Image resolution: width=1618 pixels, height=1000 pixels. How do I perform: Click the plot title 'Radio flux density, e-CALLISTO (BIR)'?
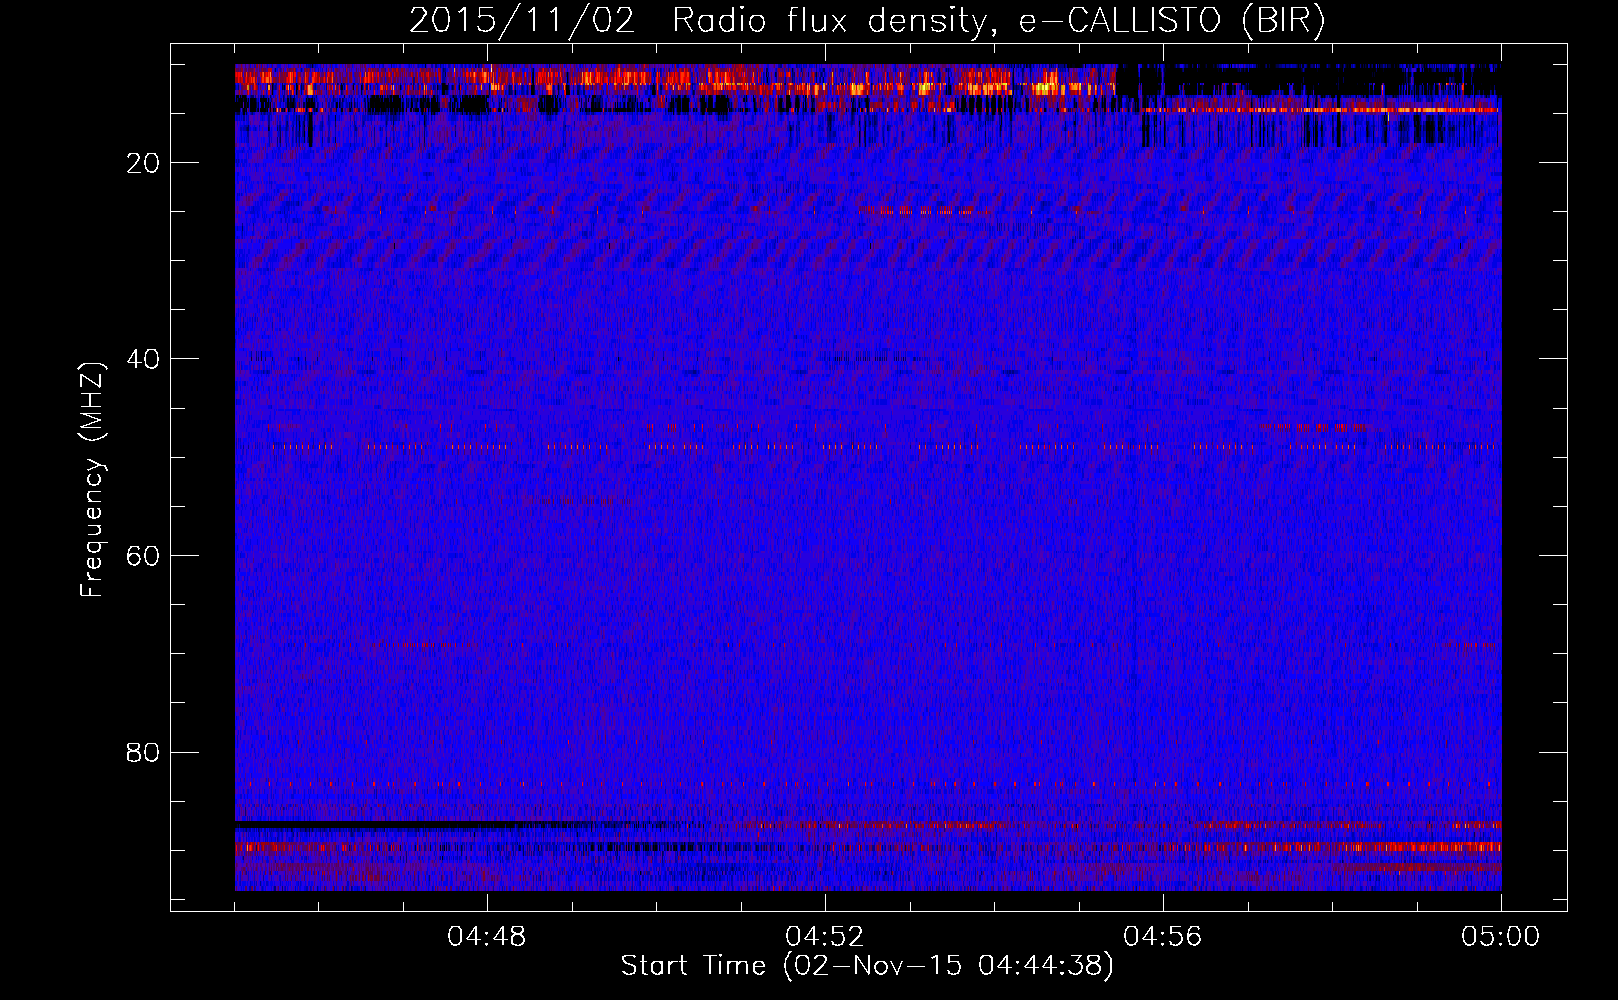click(999, 21)
